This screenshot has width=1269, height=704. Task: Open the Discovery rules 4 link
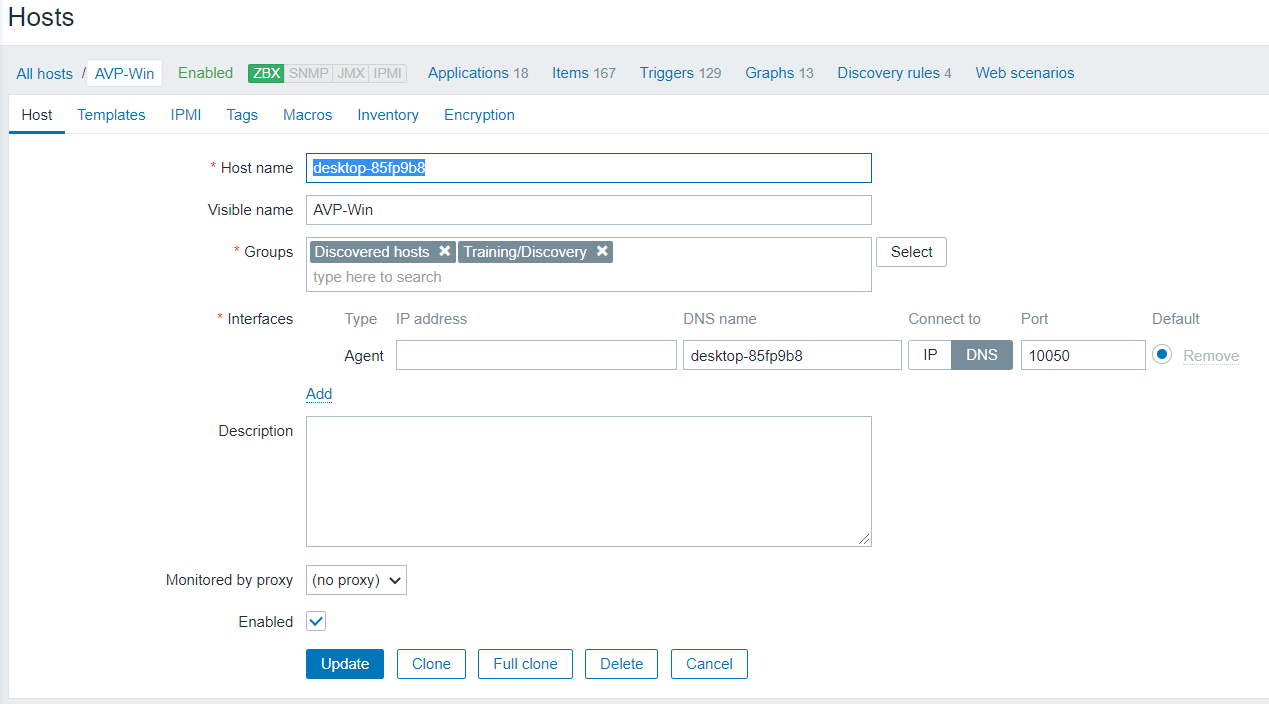pos(894,73)
